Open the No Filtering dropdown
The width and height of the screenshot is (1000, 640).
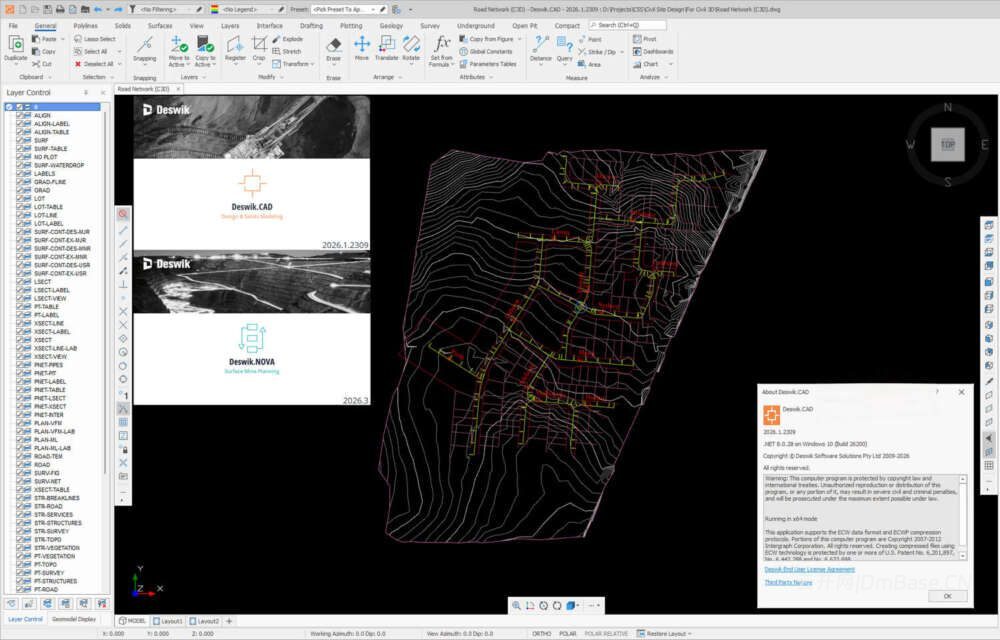tap(167, 10)
